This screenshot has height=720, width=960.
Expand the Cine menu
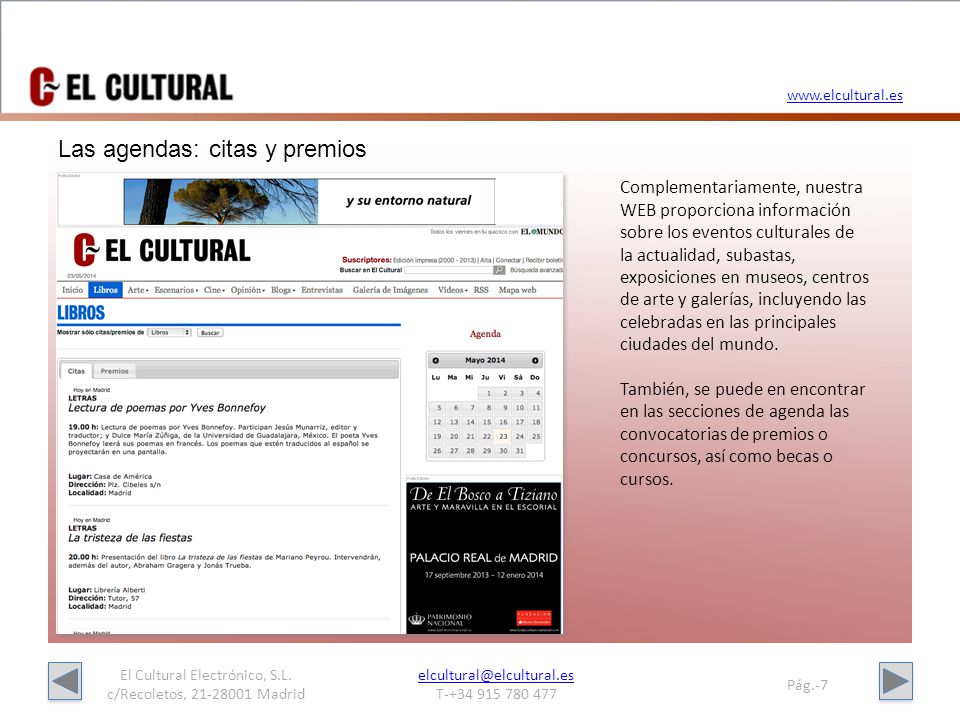214,290
